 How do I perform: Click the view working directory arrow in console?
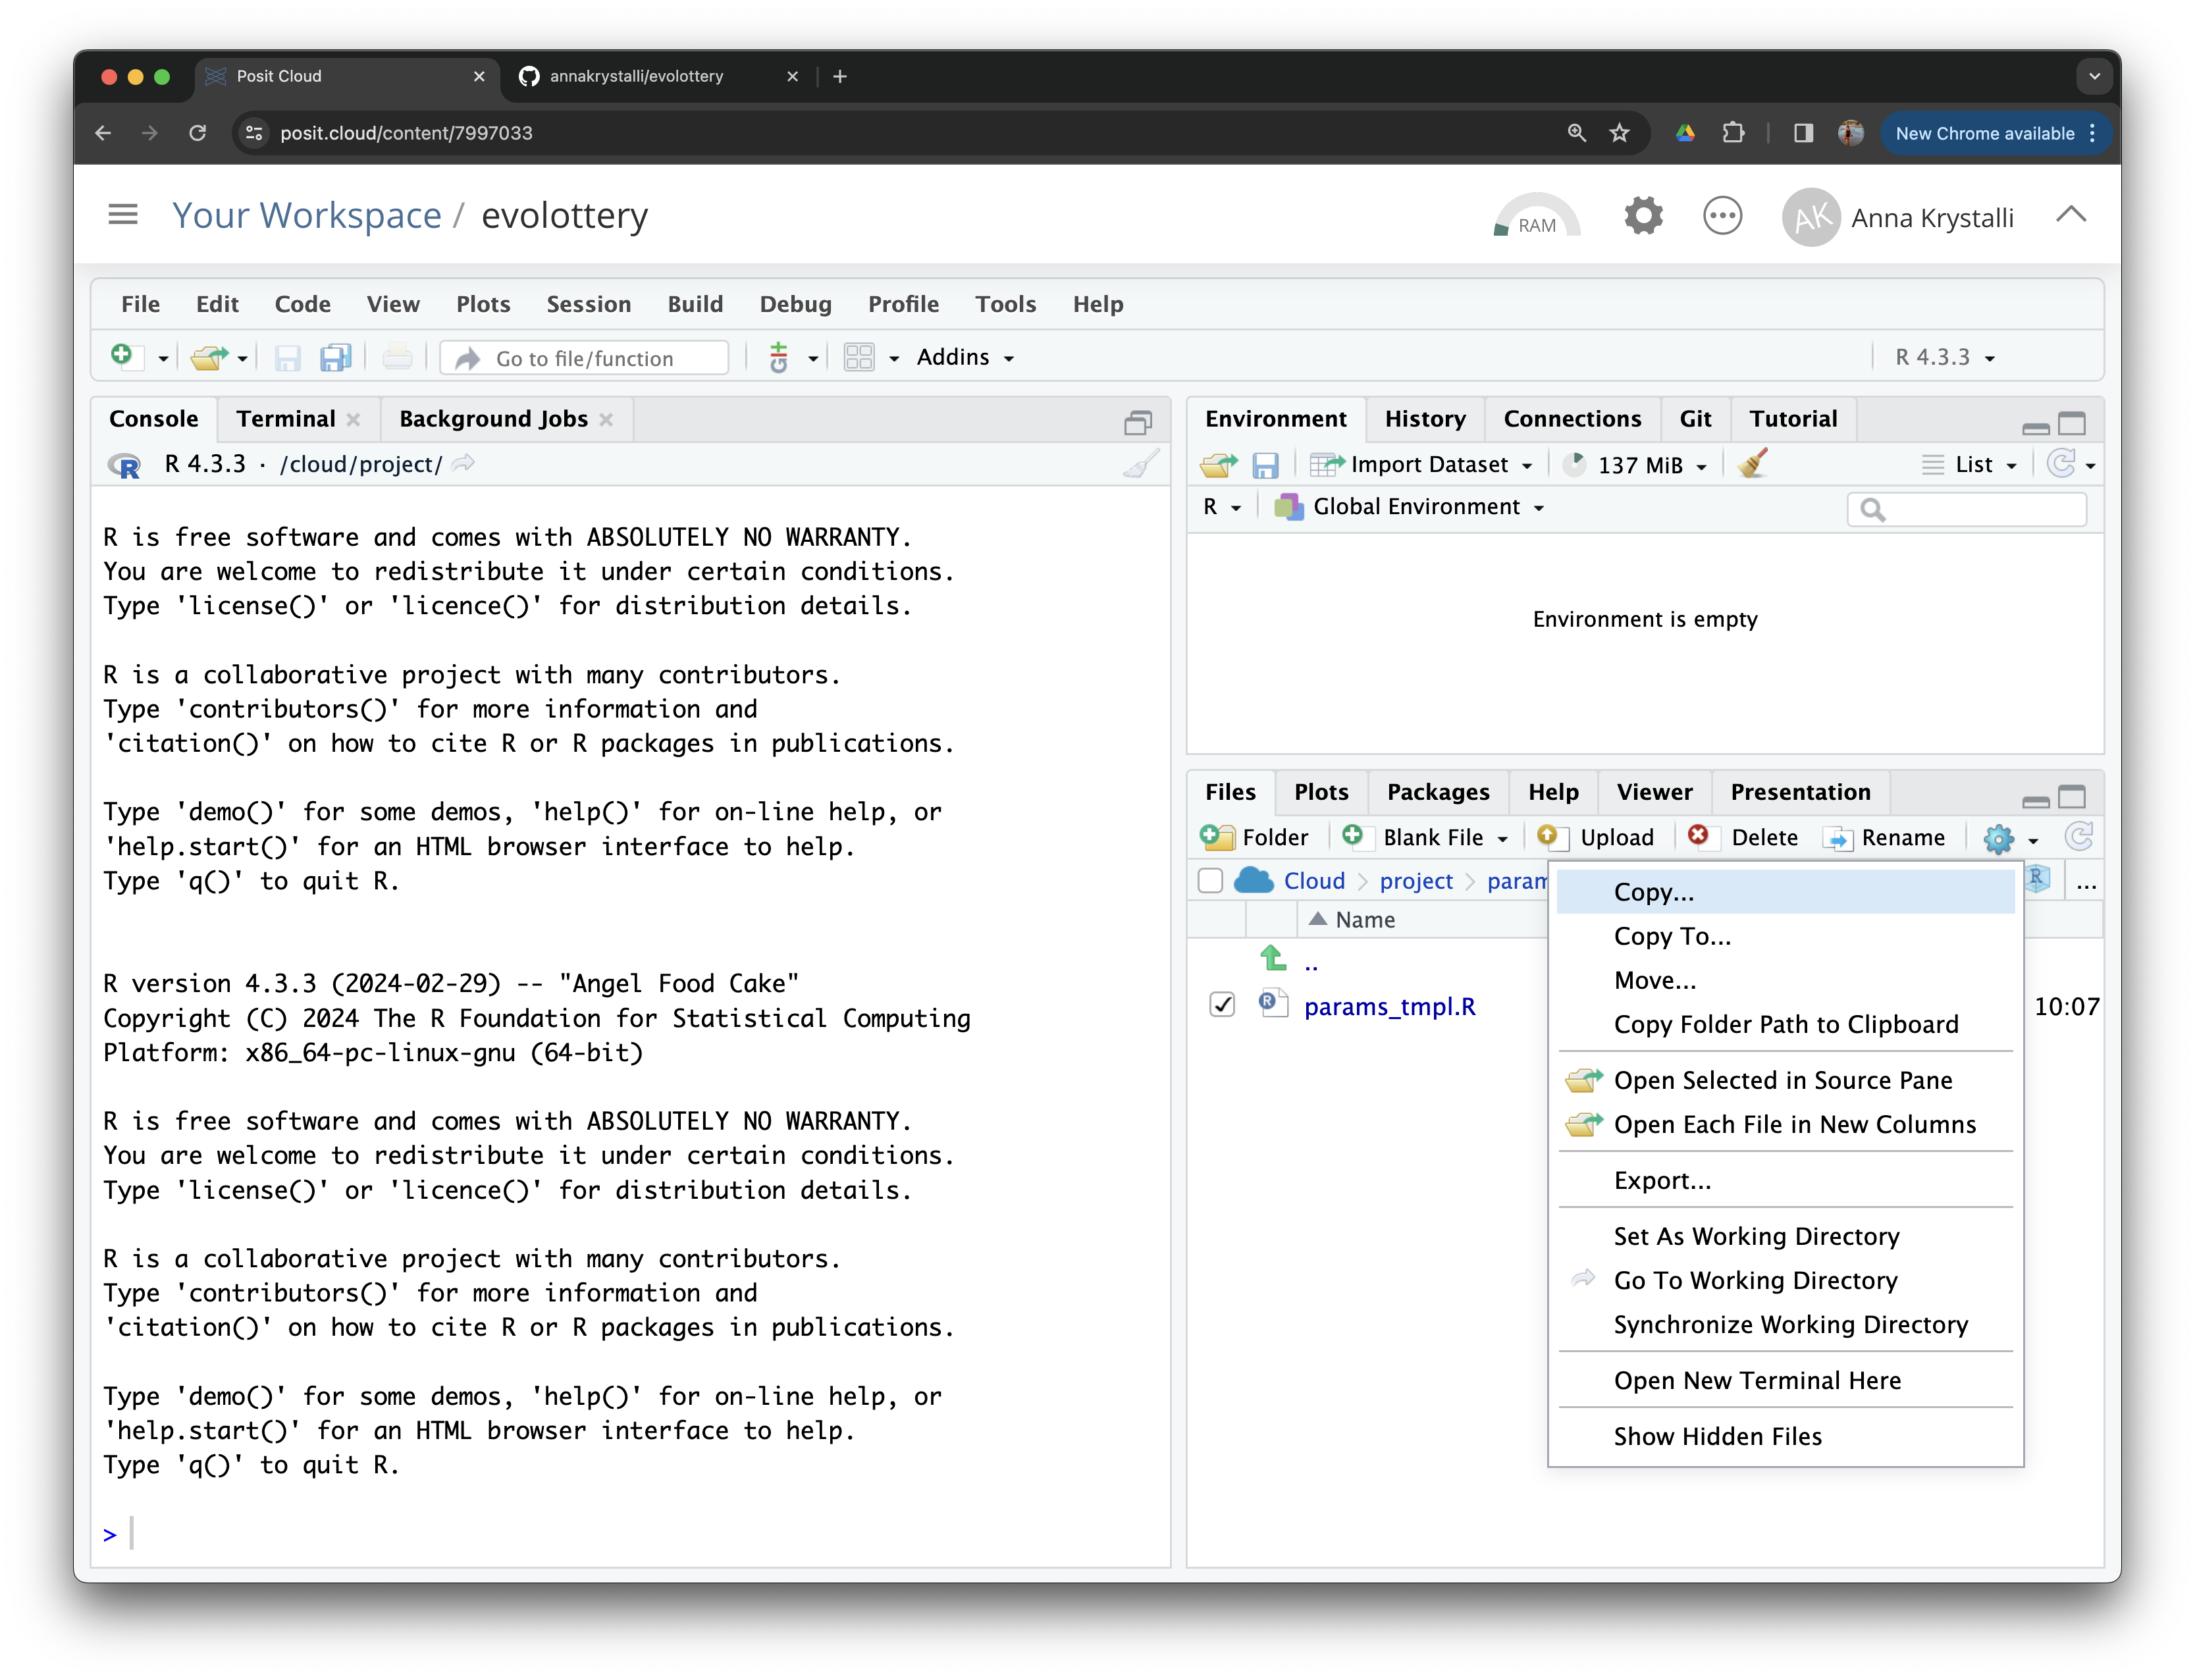pos(463,463)
